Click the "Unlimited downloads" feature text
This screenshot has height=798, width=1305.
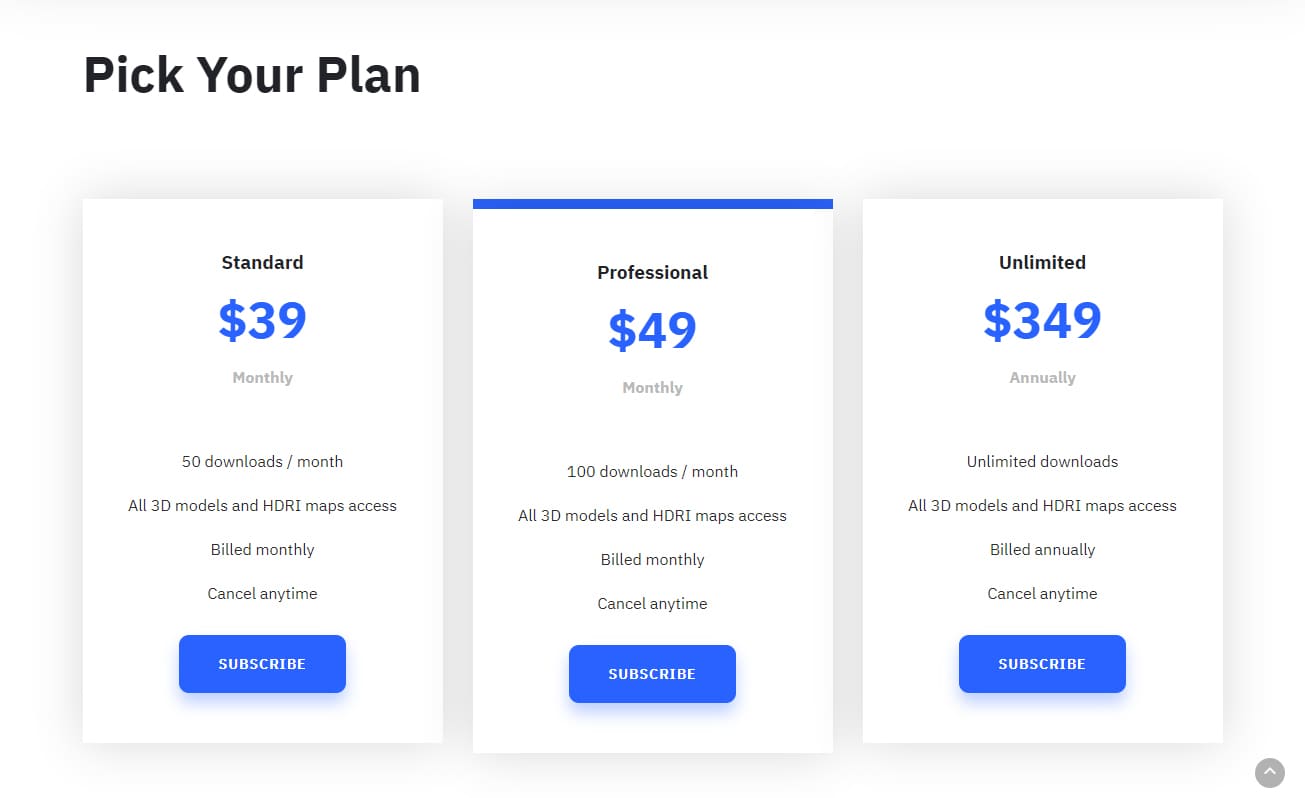[1042, 462]
